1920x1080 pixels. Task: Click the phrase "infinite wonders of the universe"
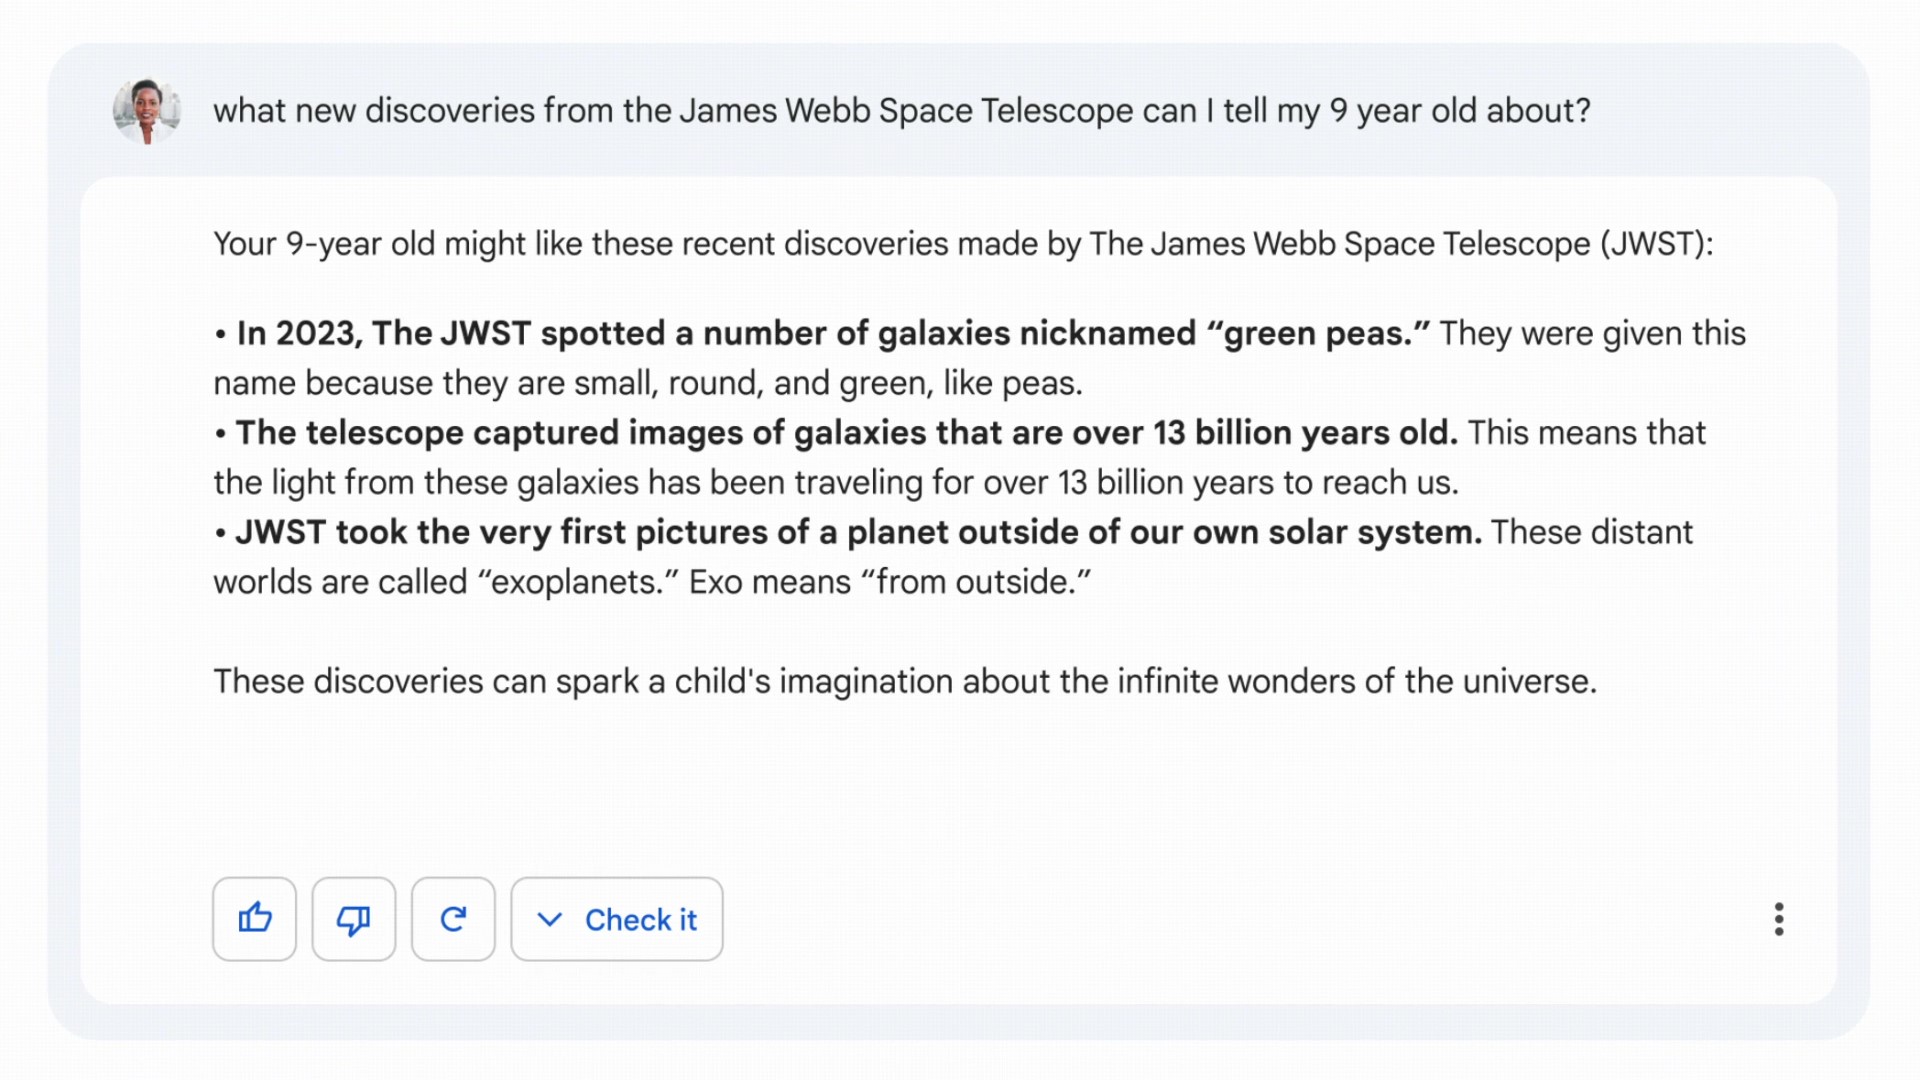(1356, 681)
